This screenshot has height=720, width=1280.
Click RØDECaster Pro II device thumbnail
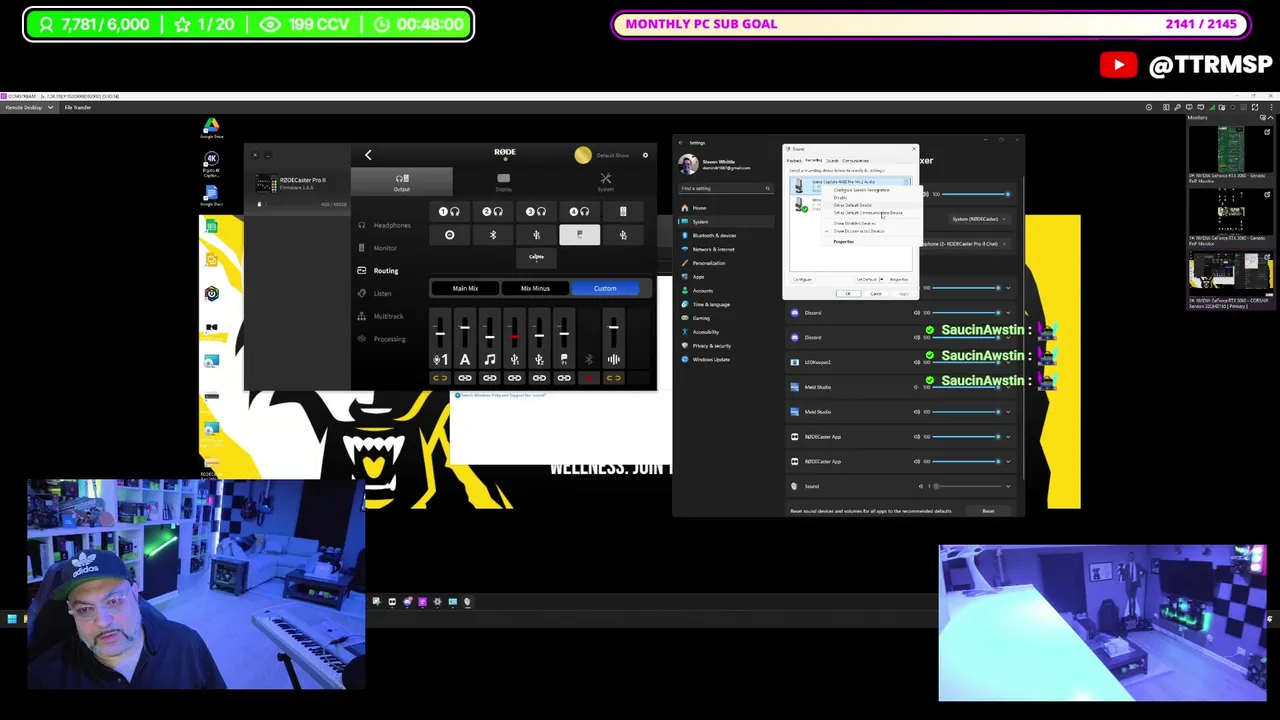click(x=266, y=183)
